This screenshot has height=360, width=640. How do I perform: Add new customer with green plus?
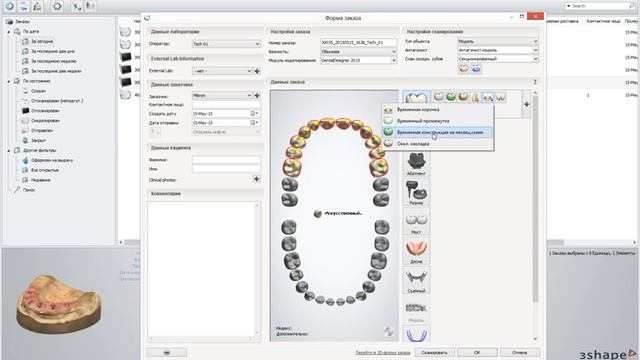257,96
